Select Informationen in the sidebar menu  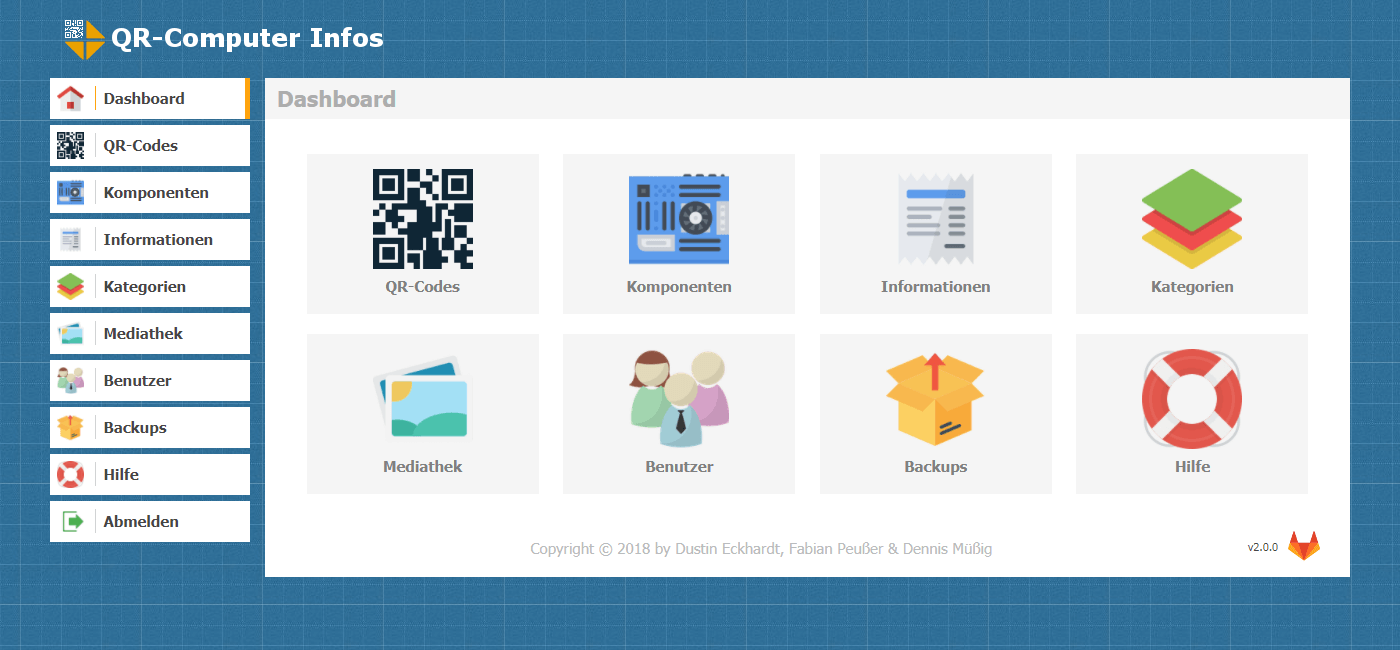click(150, 240)
